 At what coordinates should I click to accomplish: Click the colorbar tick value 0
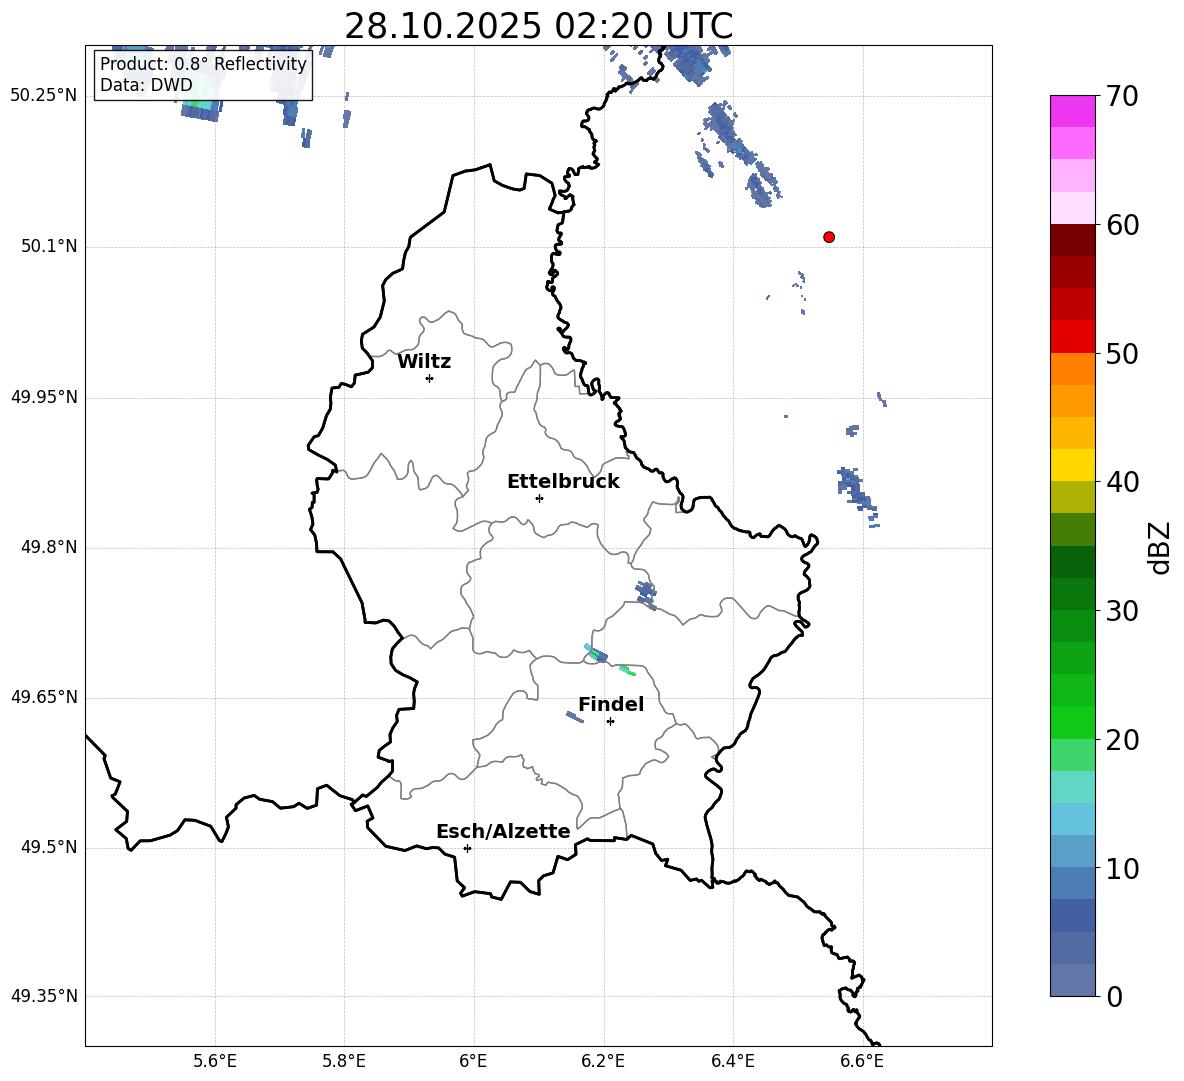1114,996
